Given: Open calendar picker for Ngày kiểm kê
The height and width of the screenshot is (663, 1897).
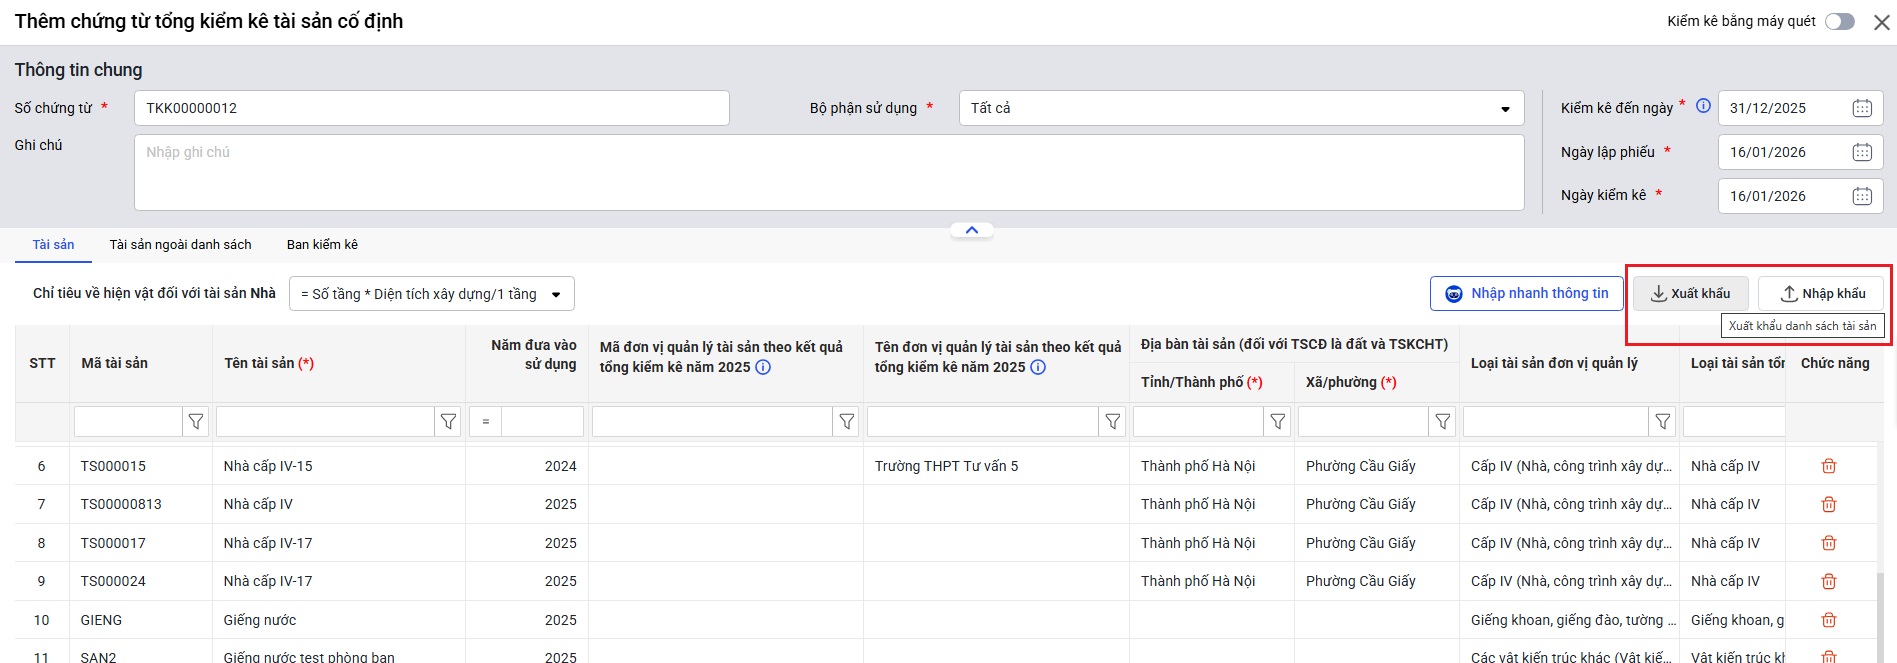Looking at the screenshot, I should pyautogui.click(x=1861, y=196).
